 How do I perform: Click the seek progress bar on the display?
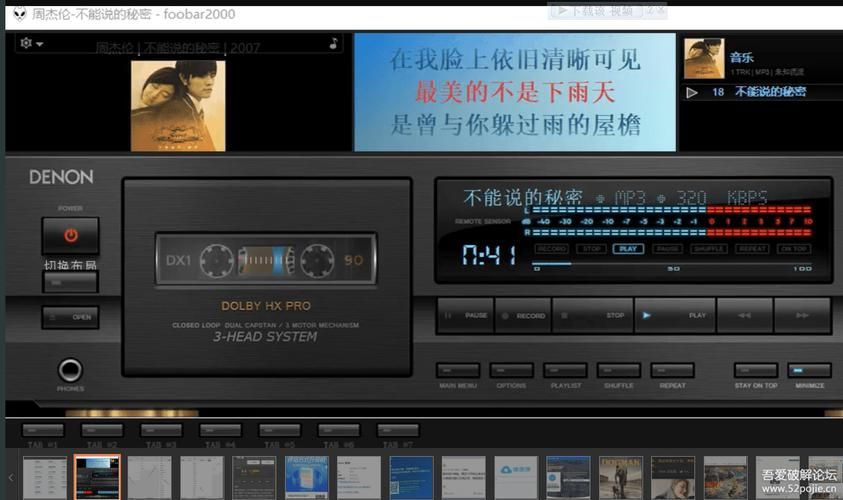tap(672, 263)
